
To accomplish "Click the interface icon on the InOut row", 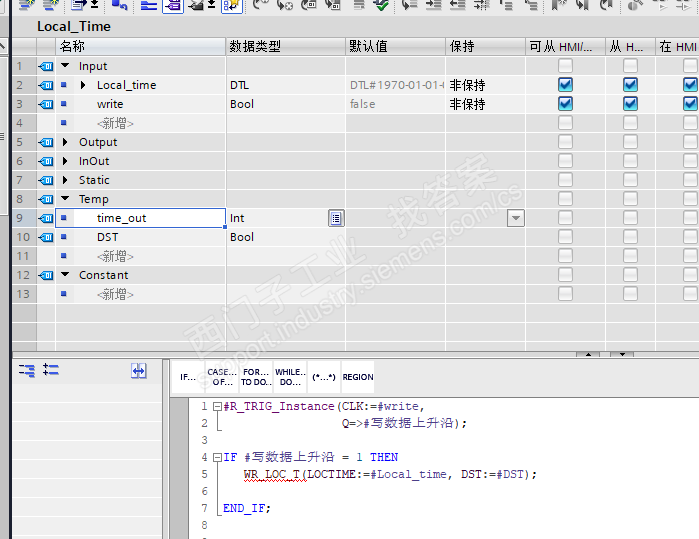I will 46,161.
